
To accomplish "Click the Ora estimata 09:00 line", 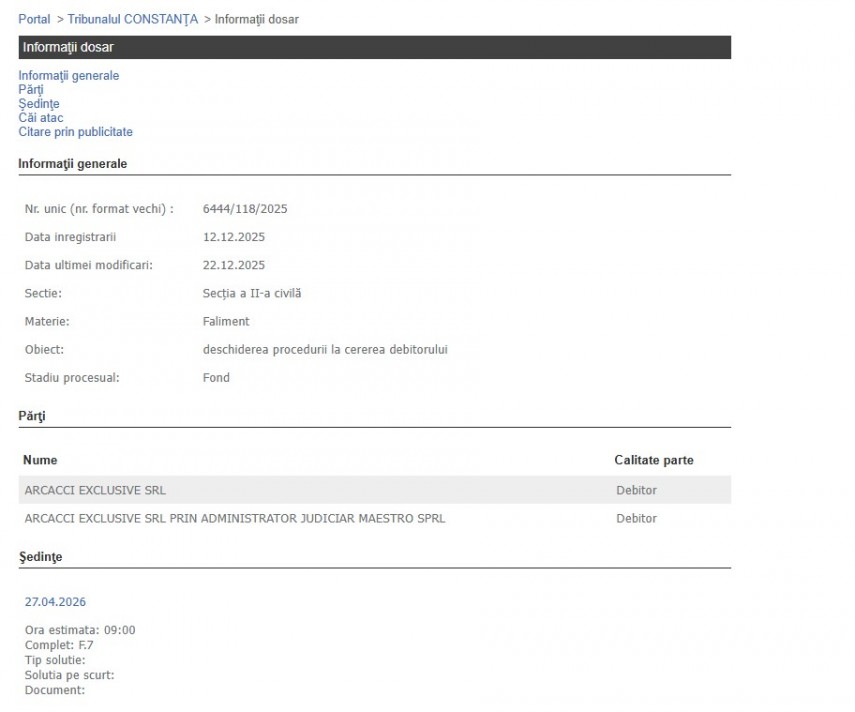I will 80,630.
